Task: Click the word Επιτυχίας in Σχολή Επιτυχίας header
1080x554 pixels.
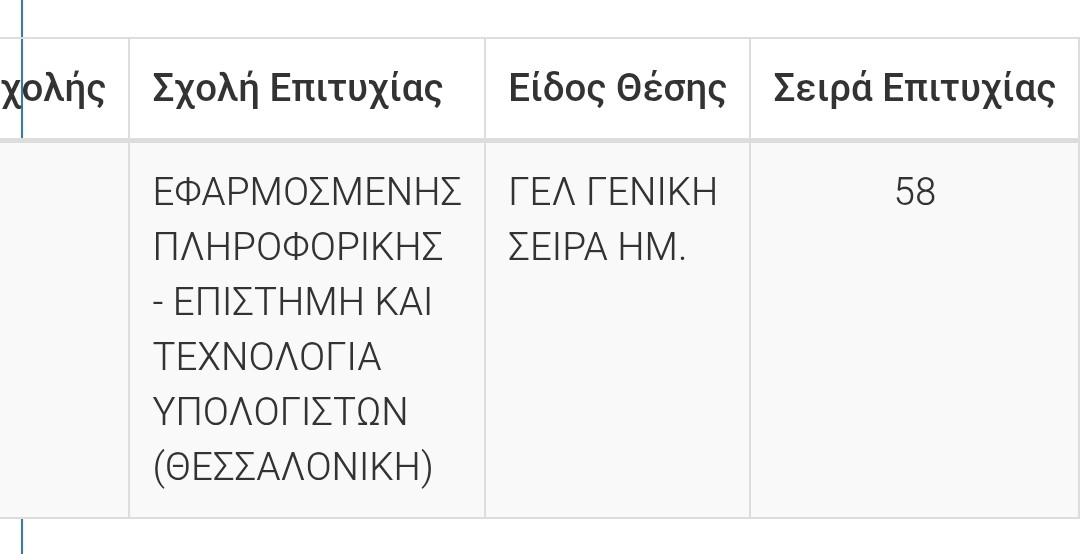Action: [x=355, y=90]
